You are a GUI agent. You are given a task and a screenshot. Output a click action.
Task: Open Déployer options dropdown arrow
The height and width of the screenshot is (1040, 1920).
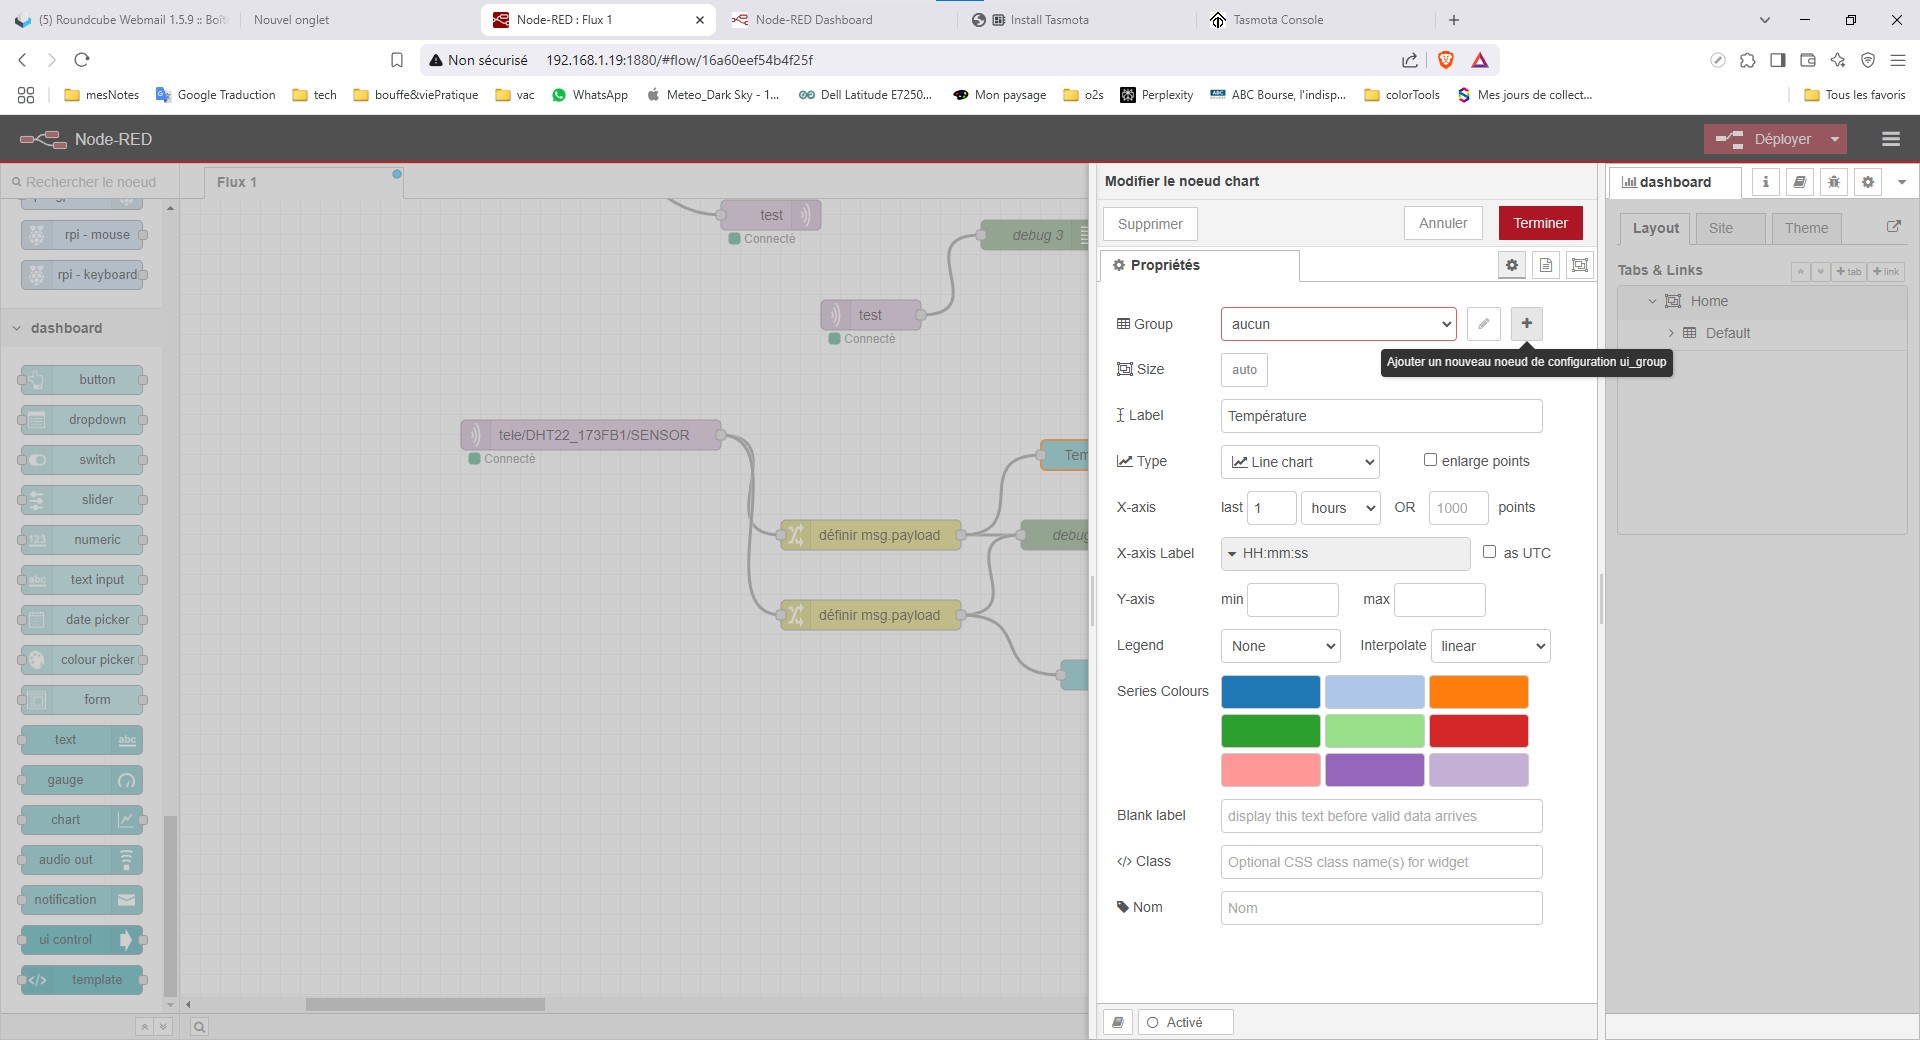click(1834, 139)
